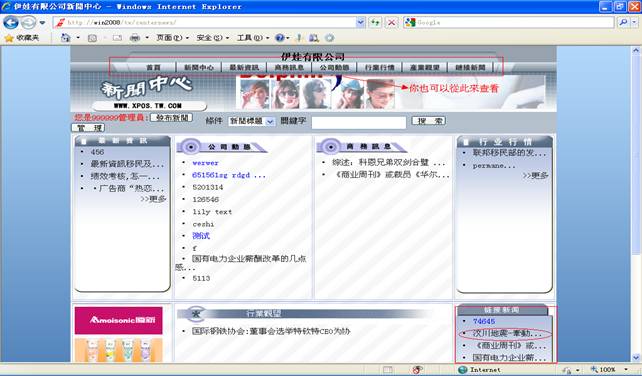Click the keyword search input field
The width and height of the screenshot is (642, 376).
pyautogui.click(x=359, y=122)
